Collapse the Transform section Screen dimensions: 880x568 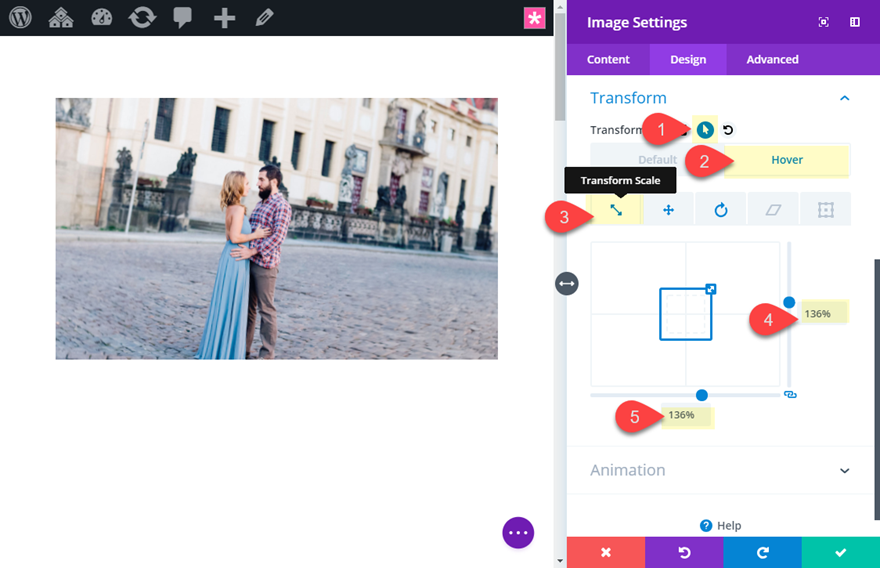844,98
